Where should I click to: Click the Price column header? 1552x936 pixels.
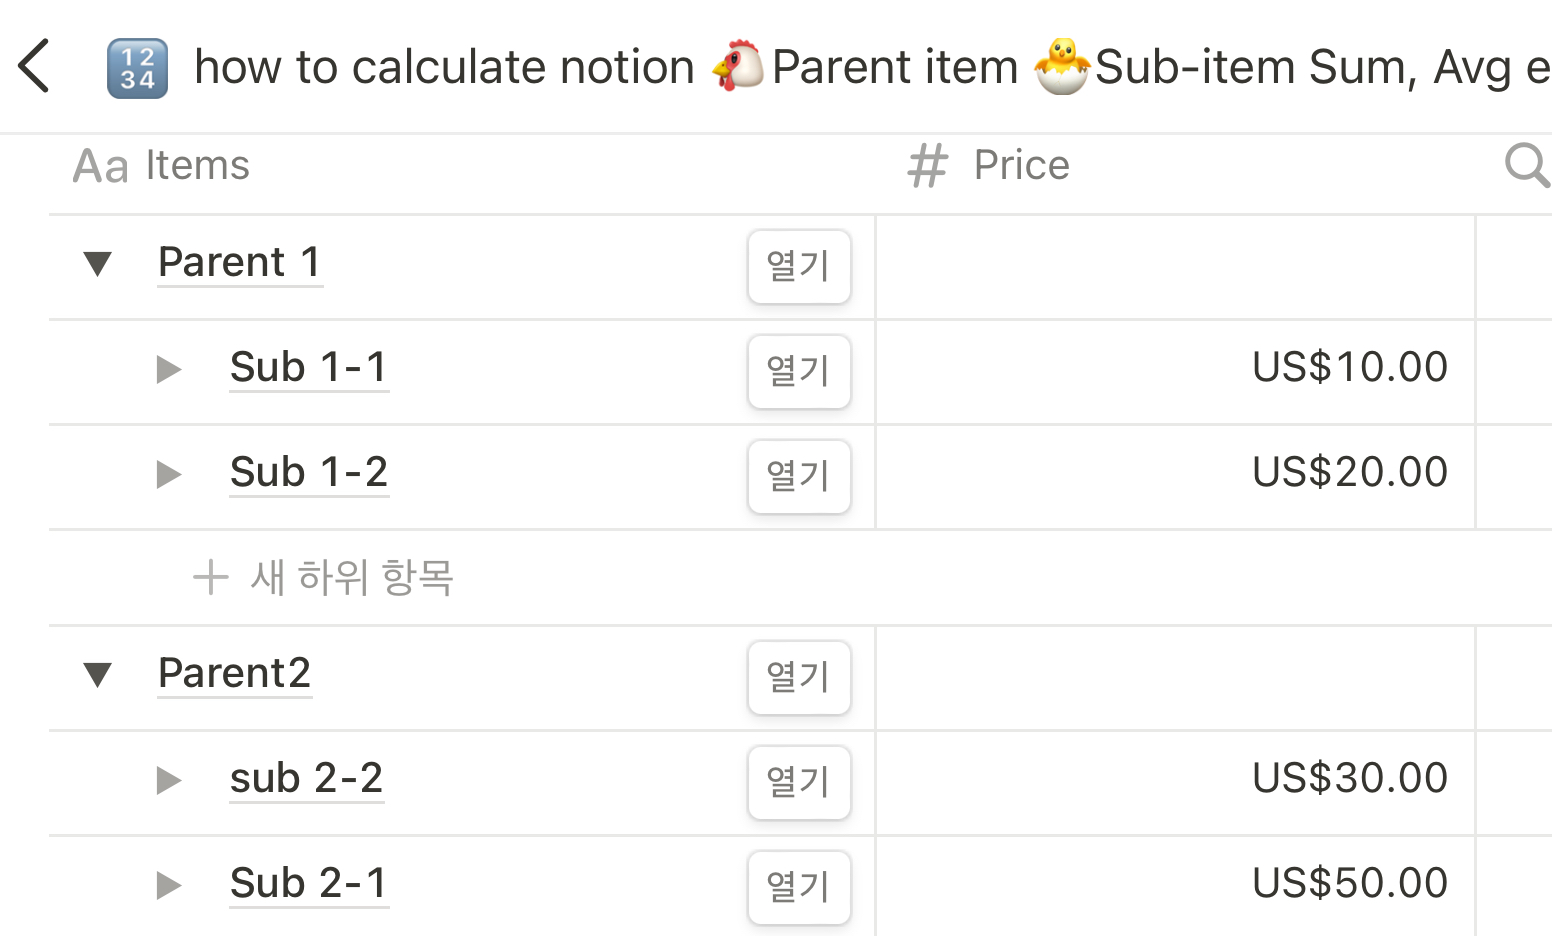point(1175,165)
